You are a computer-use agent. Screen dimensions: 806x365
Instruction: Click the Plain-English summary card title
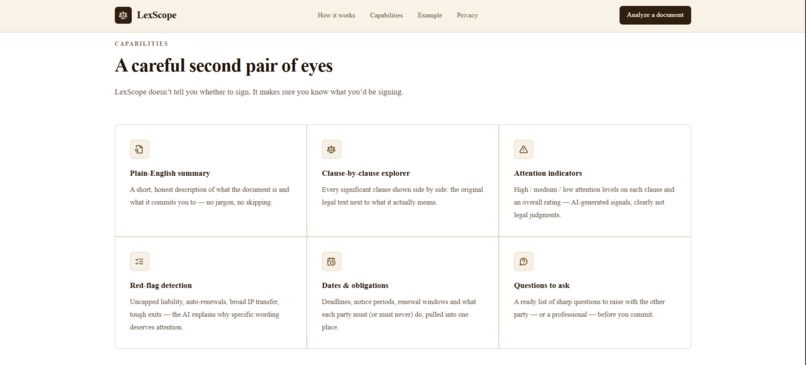[170, 173]
